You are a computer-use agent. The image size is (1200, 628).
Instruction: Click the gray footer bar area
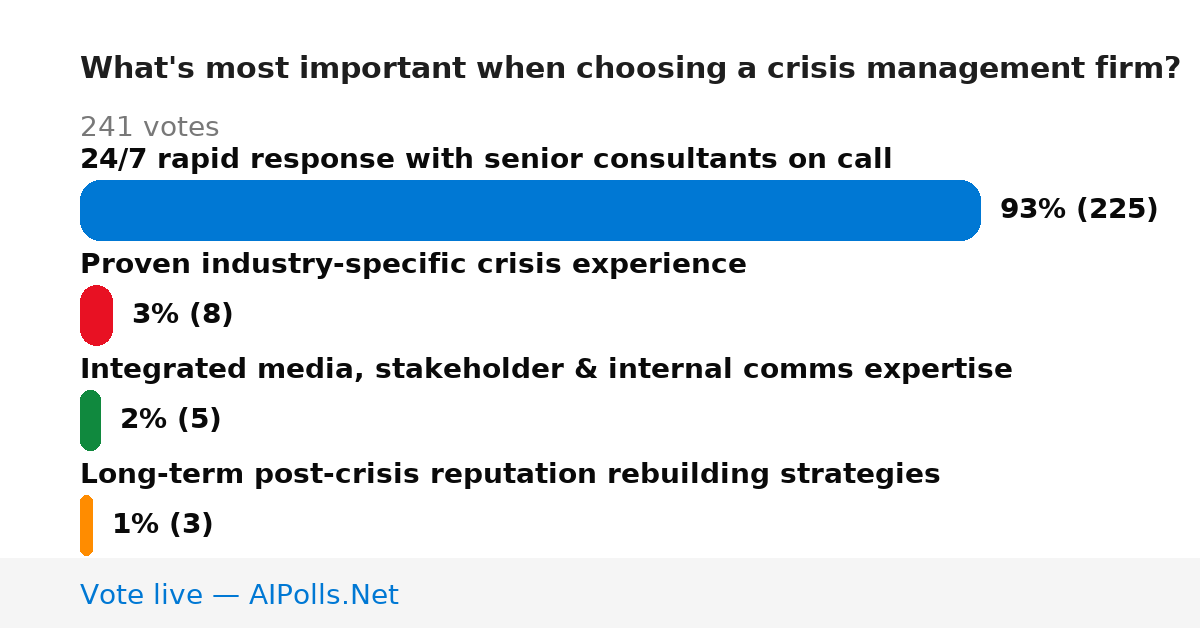tap(600, 593)
